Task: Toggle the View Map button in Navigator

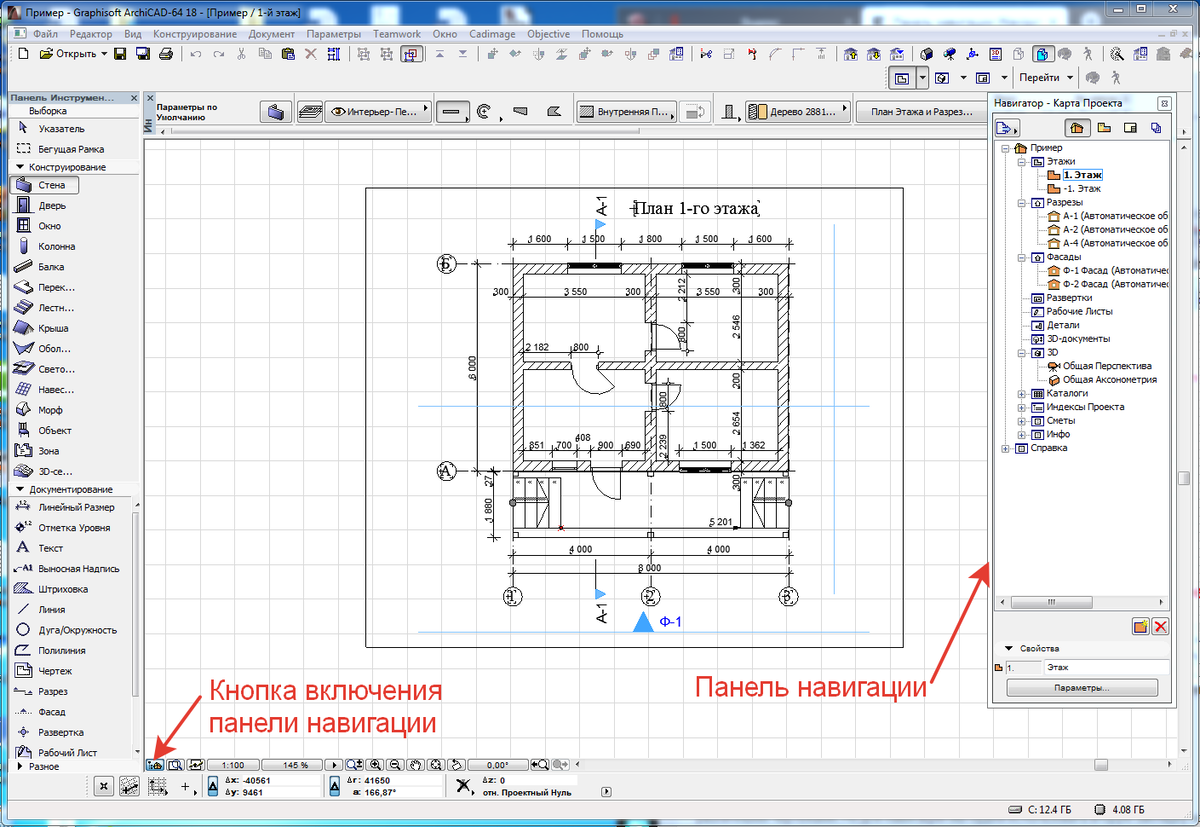Action: (x=1104, y=127)
